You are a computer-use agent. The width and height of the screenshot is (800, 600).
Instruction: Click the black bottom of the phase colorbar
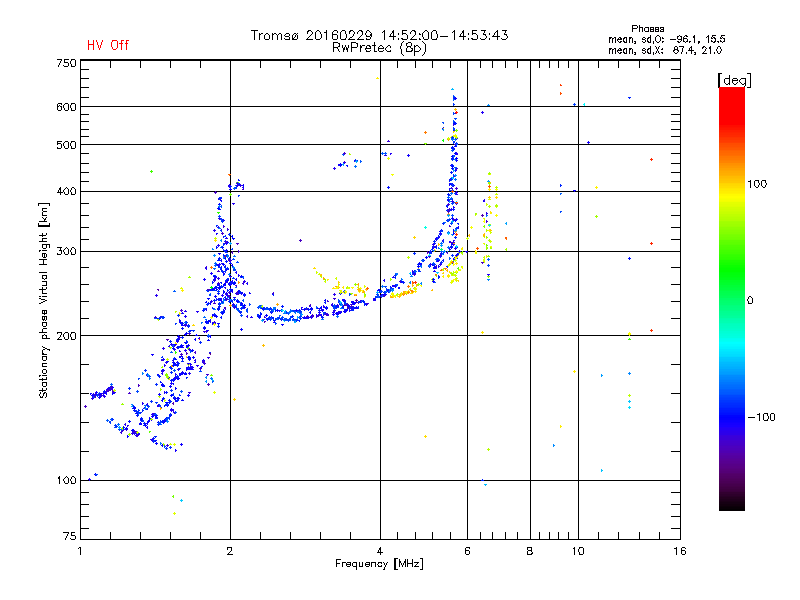click(x=732, y=503)
